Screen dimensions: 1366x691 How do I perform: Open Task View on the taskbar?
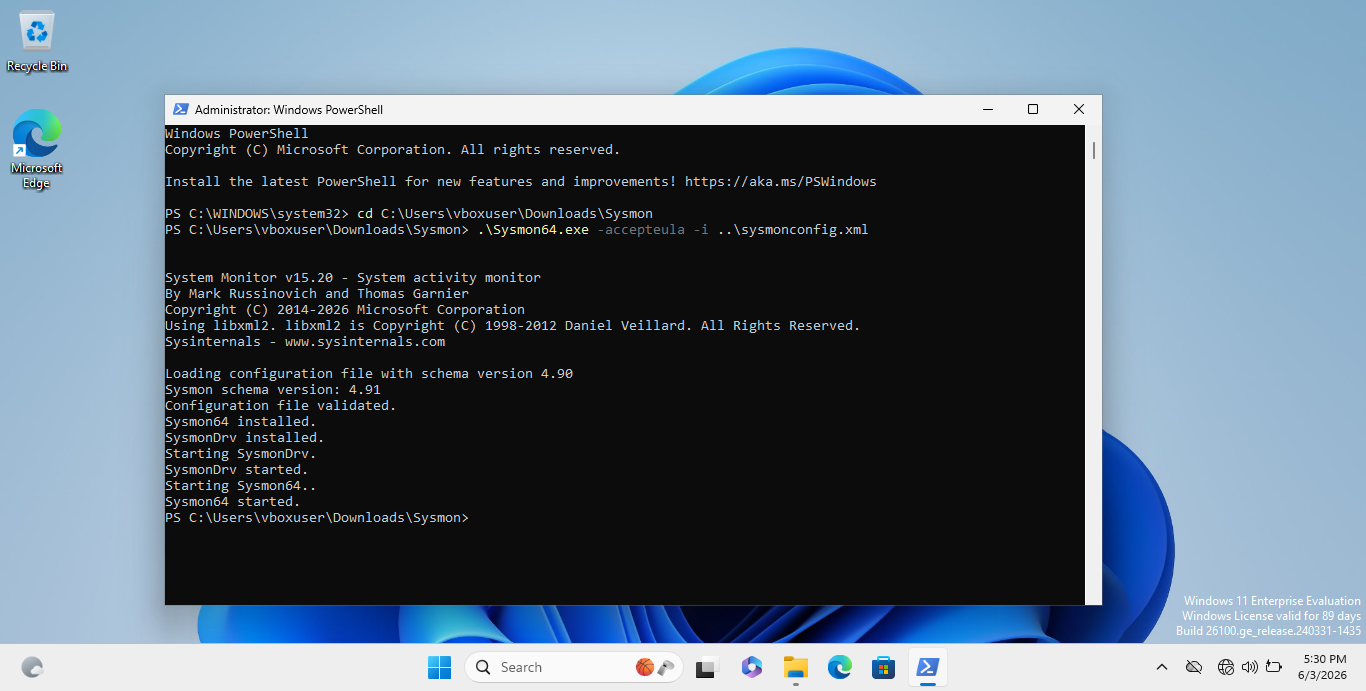(708, 667)
